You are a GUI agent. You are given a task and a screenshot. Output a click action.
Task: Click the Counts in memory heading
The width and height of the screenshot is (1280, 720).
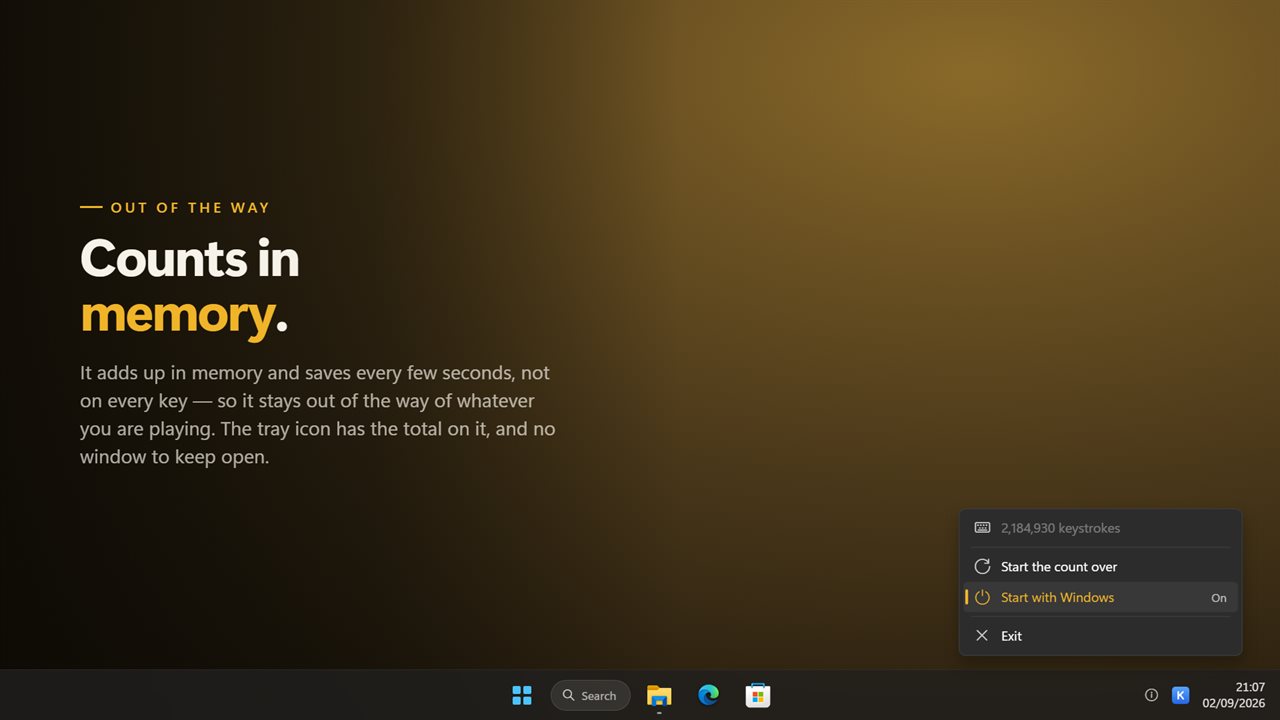pyautogui.click(x=190, y=286)
